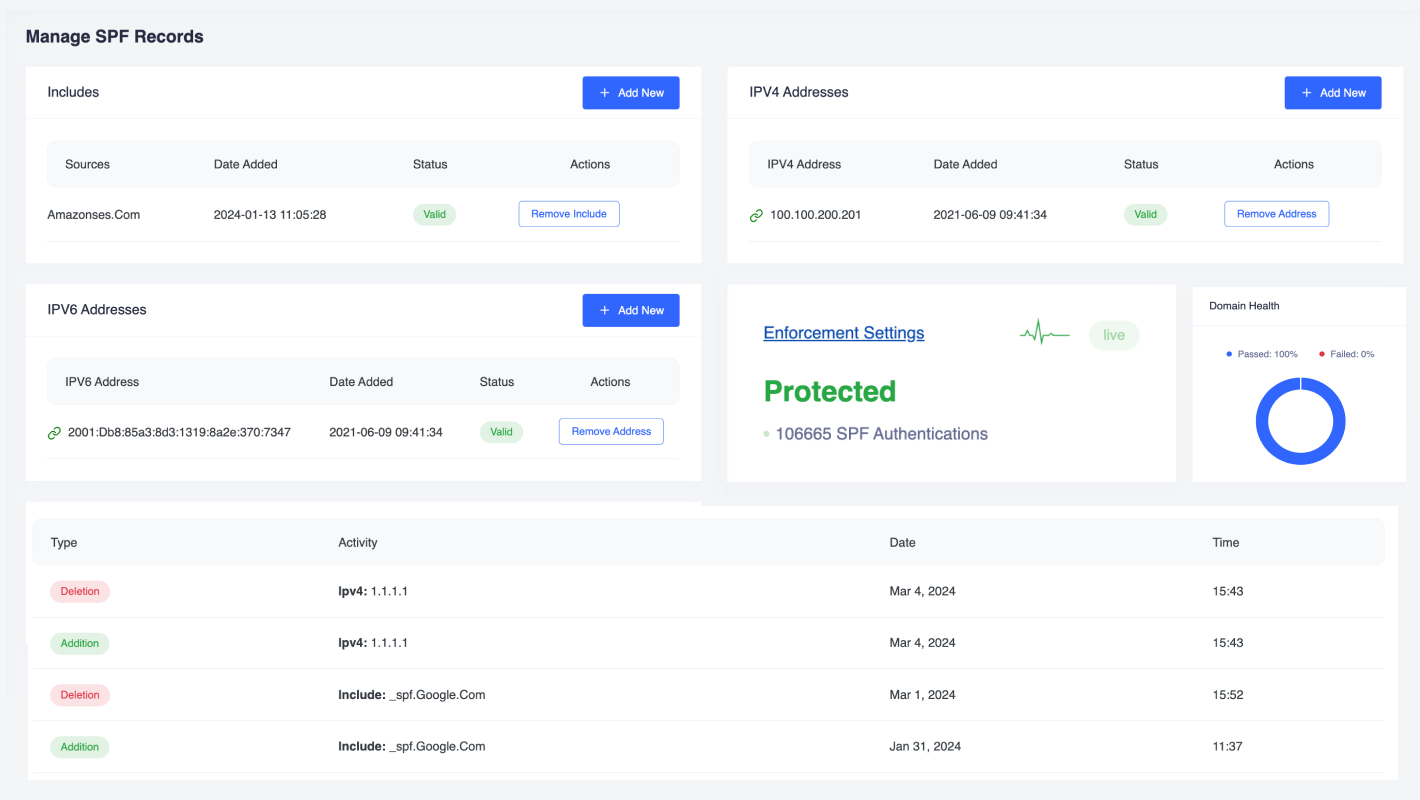
Task: Remove the 2001:Db8 IPV6 address
Action: [x=610, y=431]
